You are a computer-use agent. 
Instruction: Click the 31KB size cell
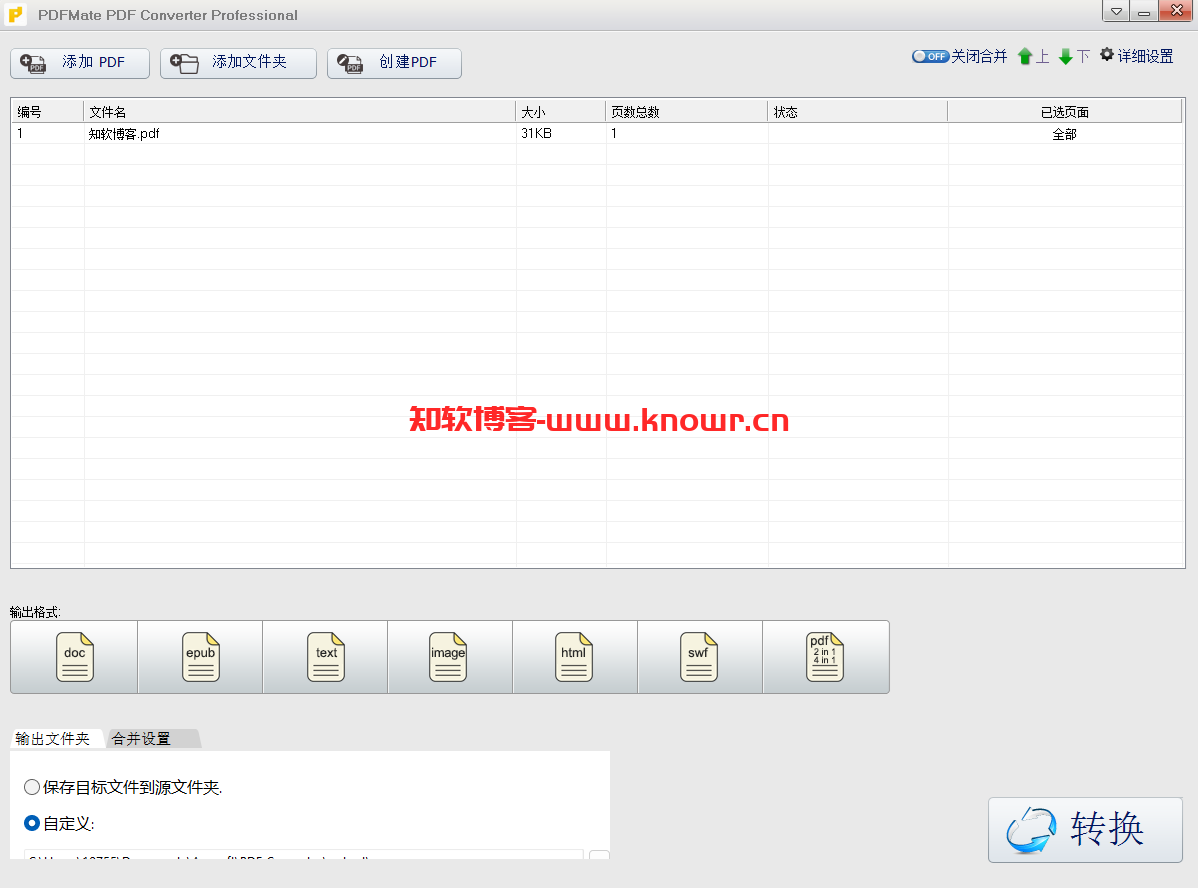click(x=561, y=134)
